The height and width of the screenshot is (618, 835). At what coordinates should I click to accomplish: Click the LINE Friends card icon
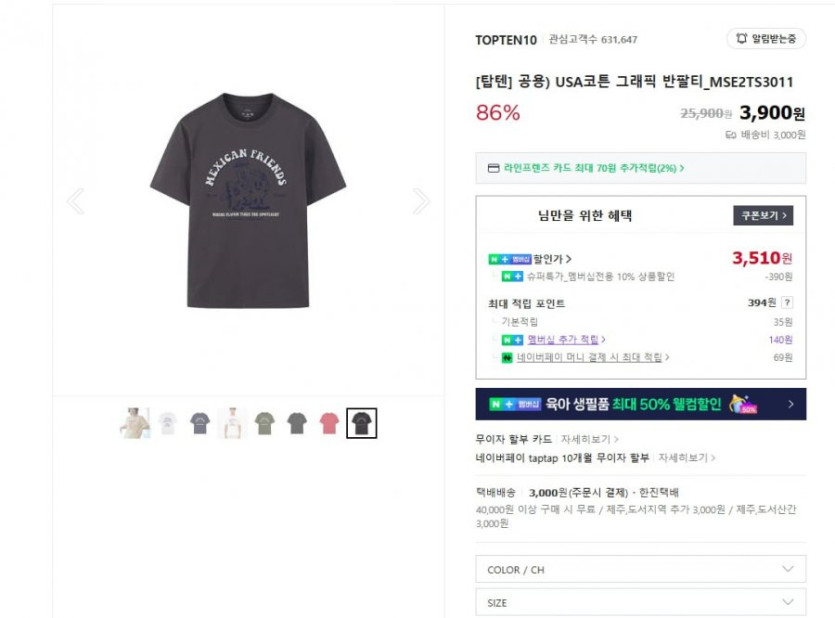[493, 168]
